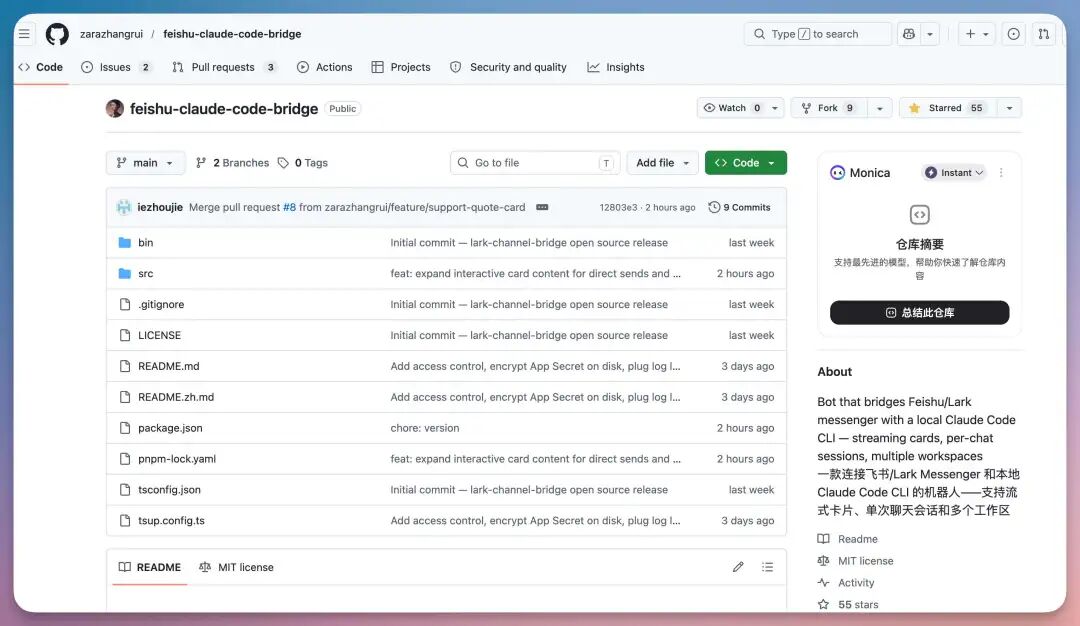Image resolution: width=1080 pixels, height=626 pixels.
Task: Open the 2 Branches link
Action: 233,163
